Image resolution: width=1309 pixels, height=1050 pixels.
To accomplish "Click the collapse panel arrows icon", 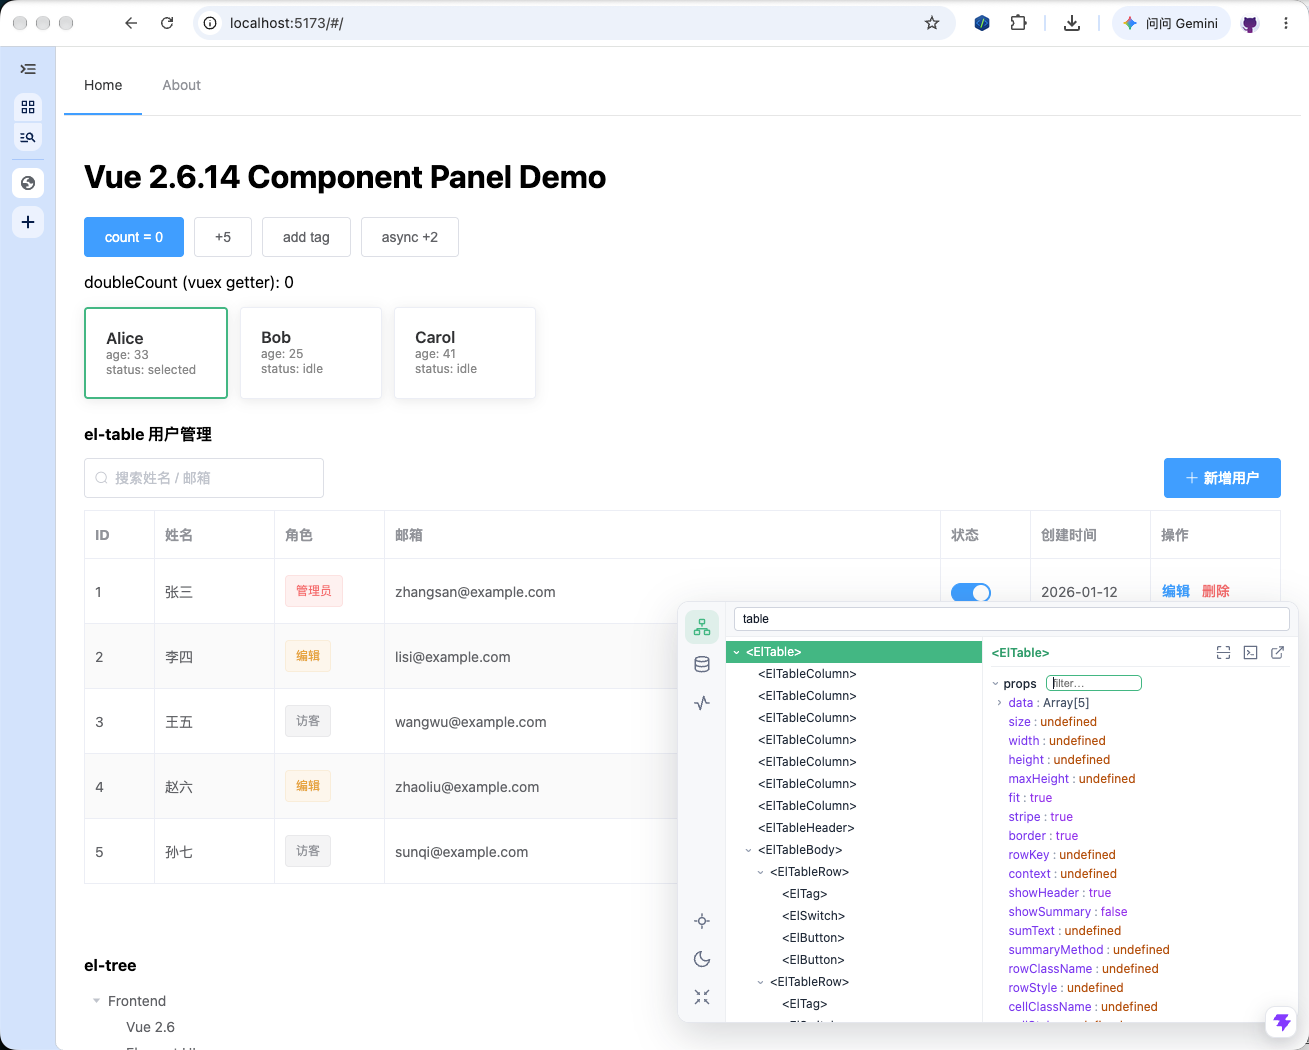I will tap(702, 997).
